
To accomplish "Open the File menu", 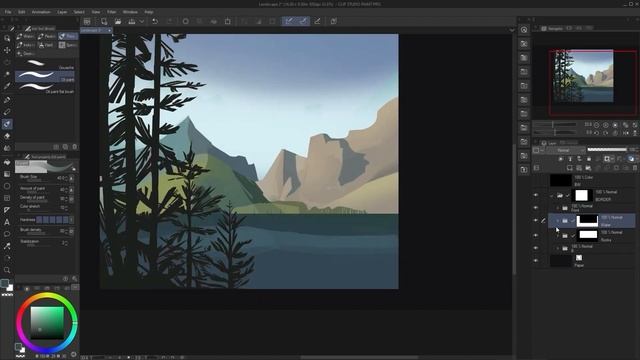I will click(x=8, y=12).
